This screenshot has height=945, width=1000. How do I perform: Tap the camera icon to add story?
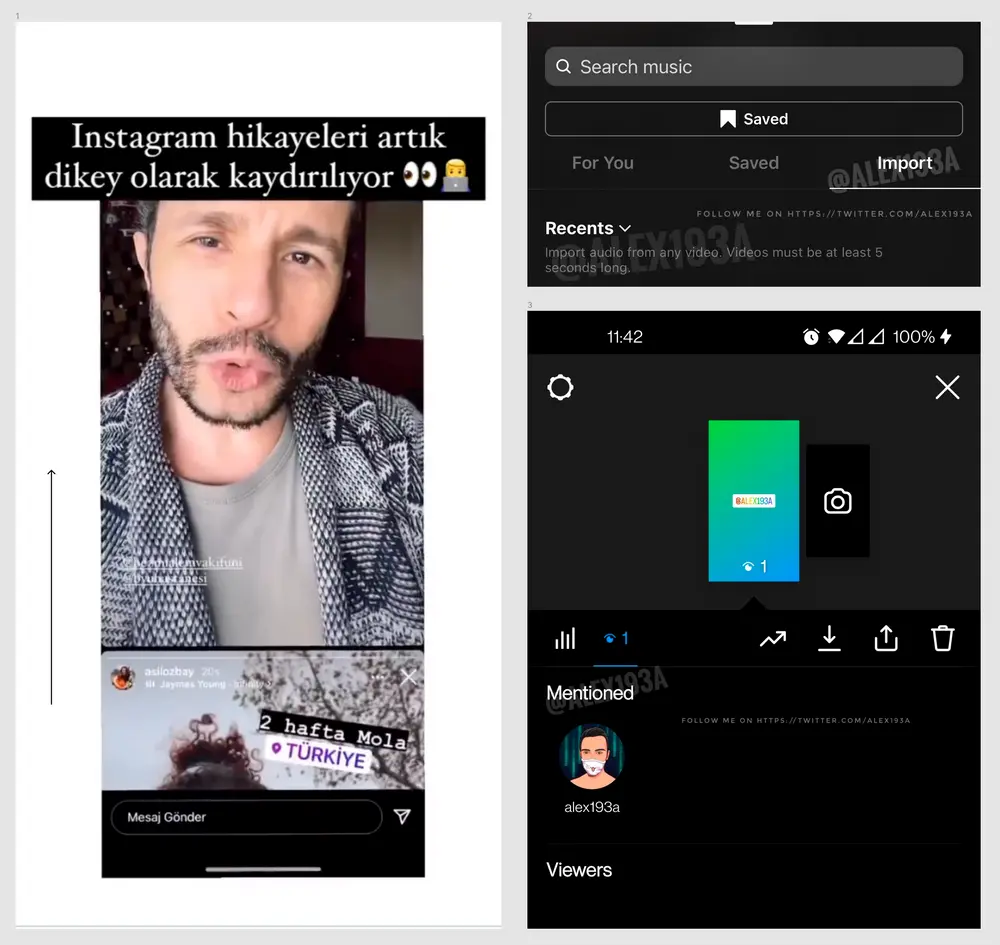(x=837, y=501)
